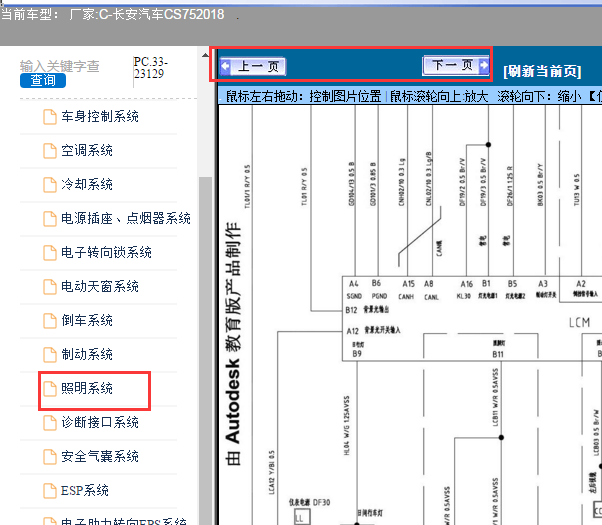Open 照明系统 wiring diagram entry
The width and height of the screenshot is (602, 525).
coord(87,389)
